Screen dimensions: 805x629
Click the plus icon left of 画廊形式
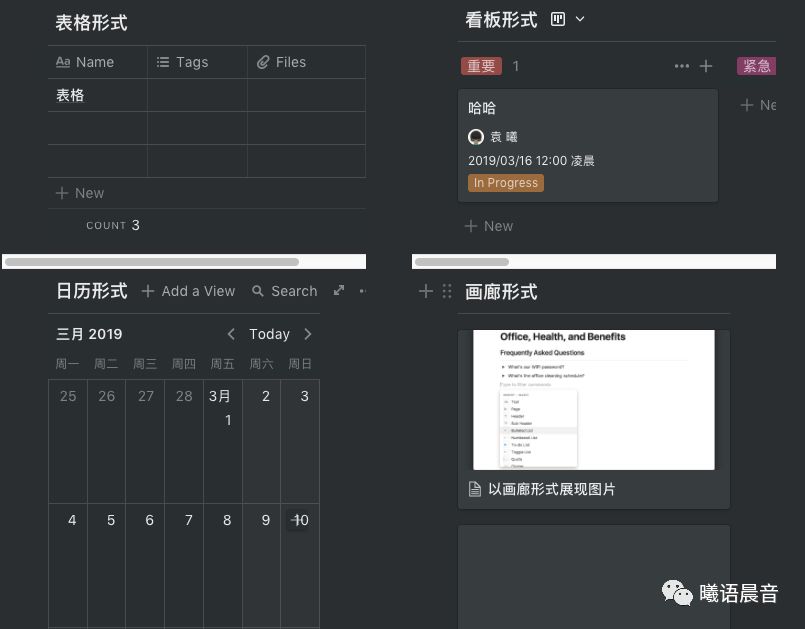(426, 291)
